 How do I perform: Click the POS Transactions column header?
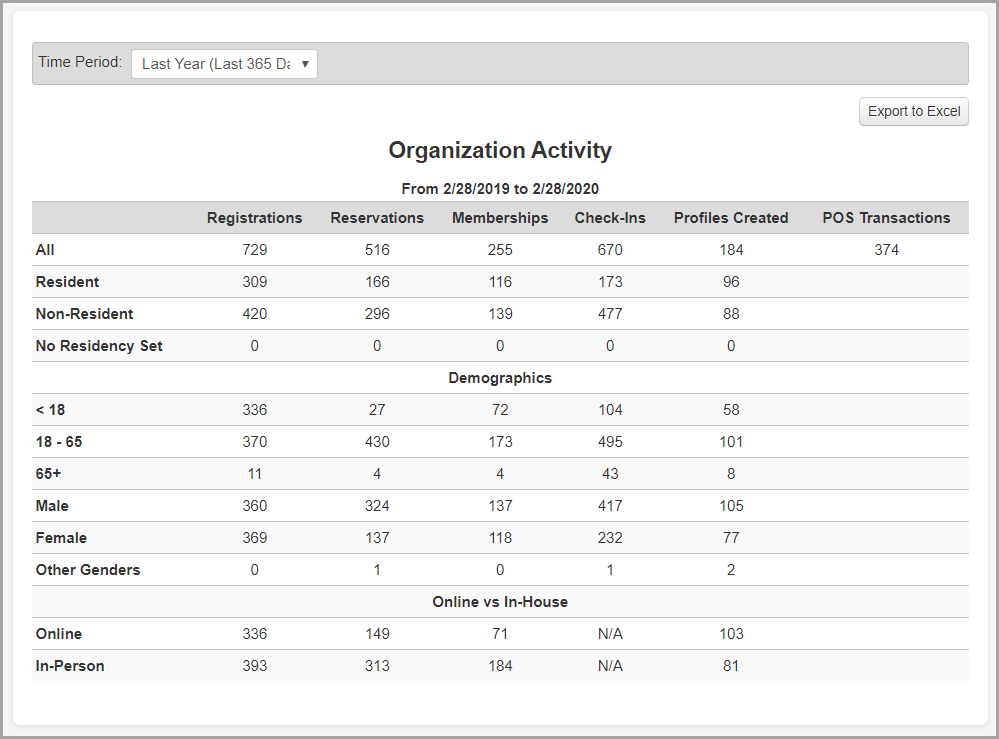pyautogui.click(x=886, y=218)
